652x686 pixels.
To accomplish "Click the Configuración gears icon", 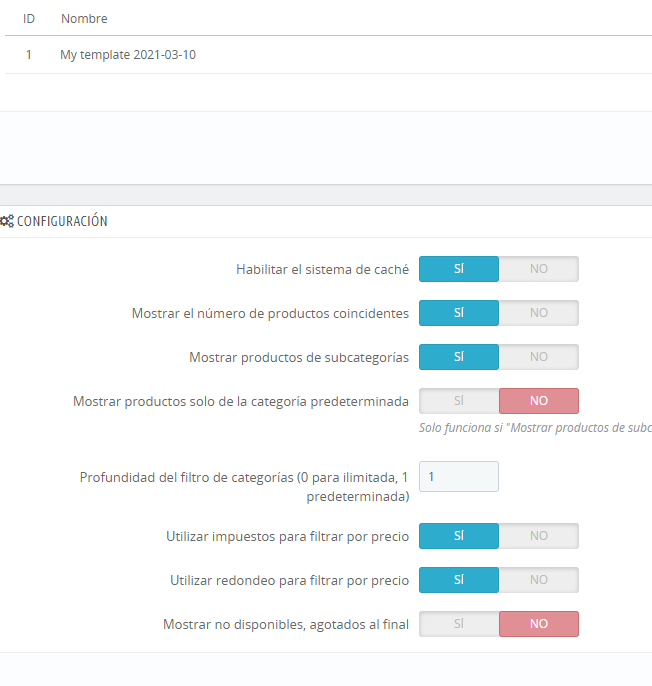I will click(7, 221).
